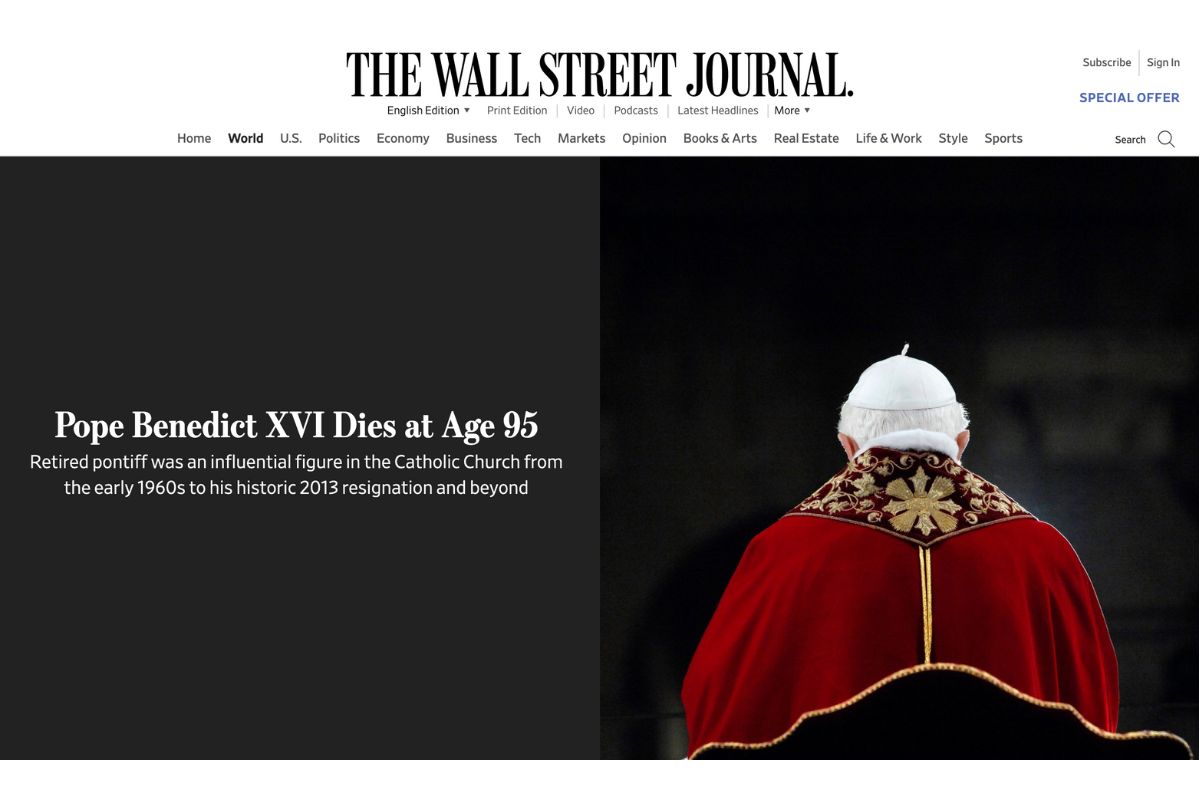Click the Subscribe link
Viewport: 1200px width, 800px height.
click(x=1107, y=62)
